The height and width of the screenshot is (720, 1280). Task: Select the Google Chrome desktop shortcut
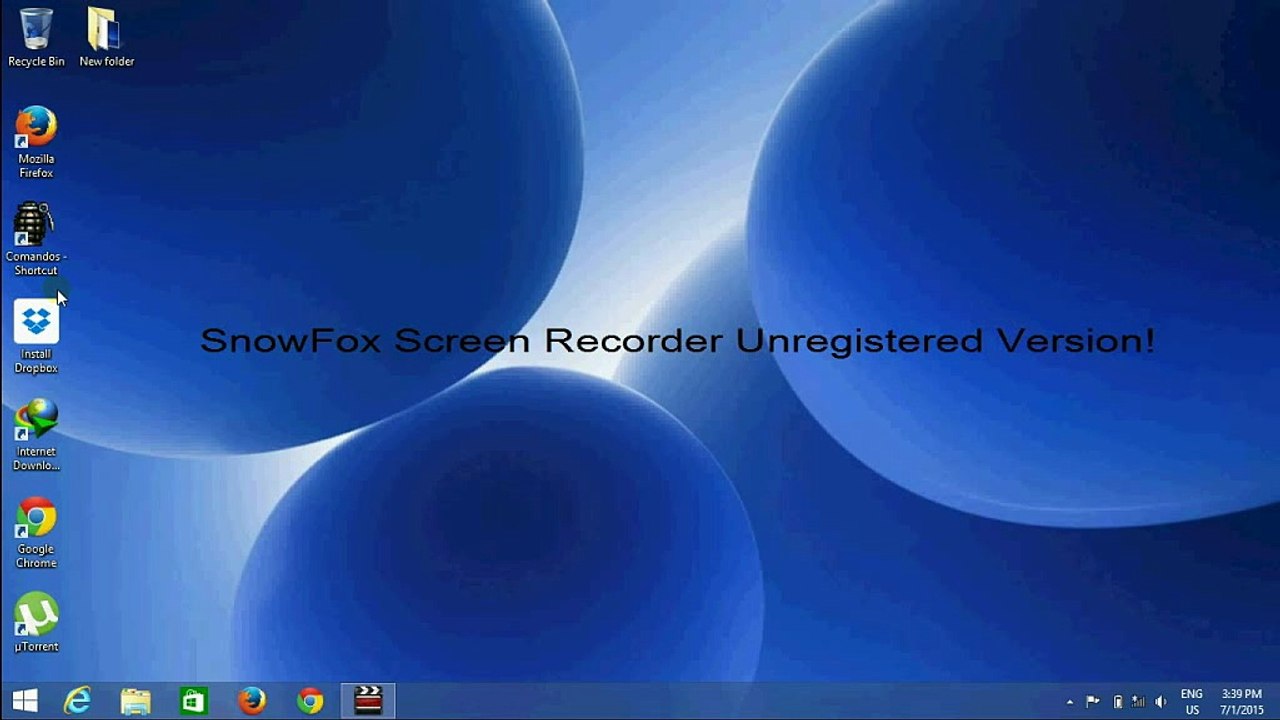click(36, 533)
